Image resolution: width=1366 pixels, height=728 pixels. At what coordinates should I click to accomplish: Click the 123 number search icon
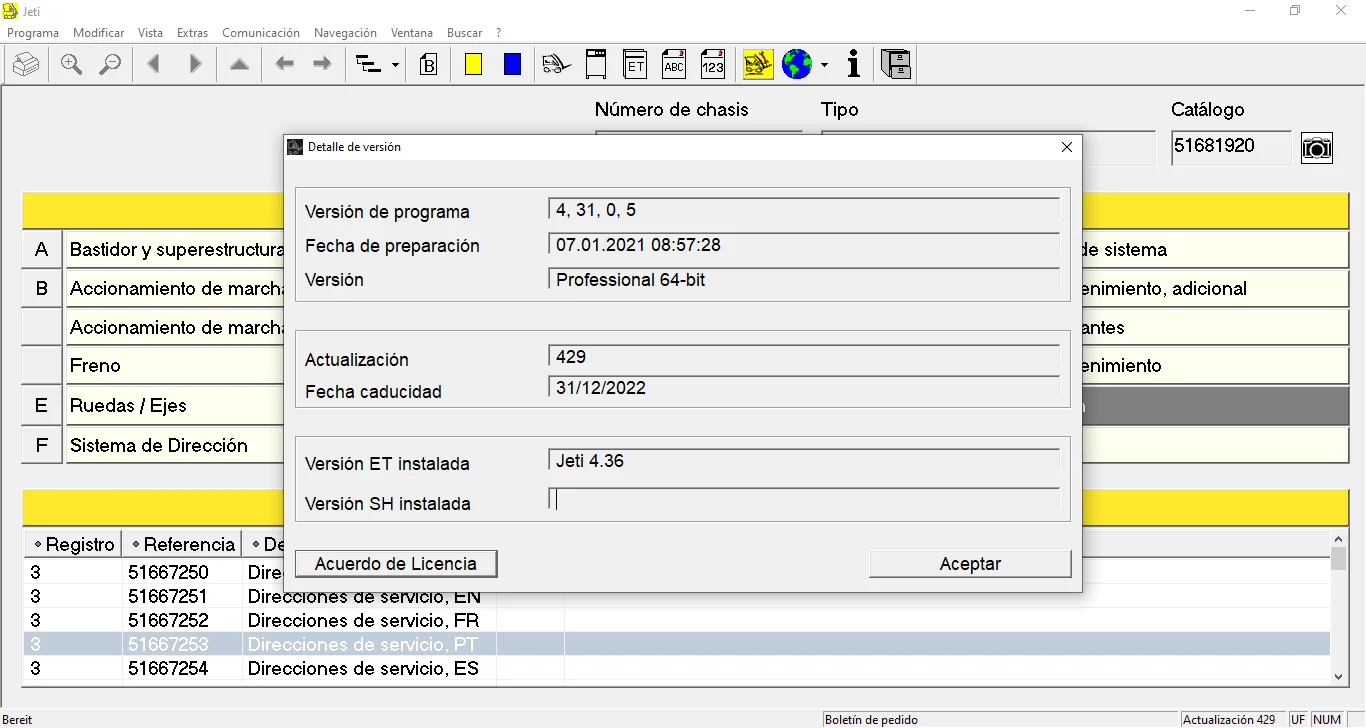click(712, 65)
